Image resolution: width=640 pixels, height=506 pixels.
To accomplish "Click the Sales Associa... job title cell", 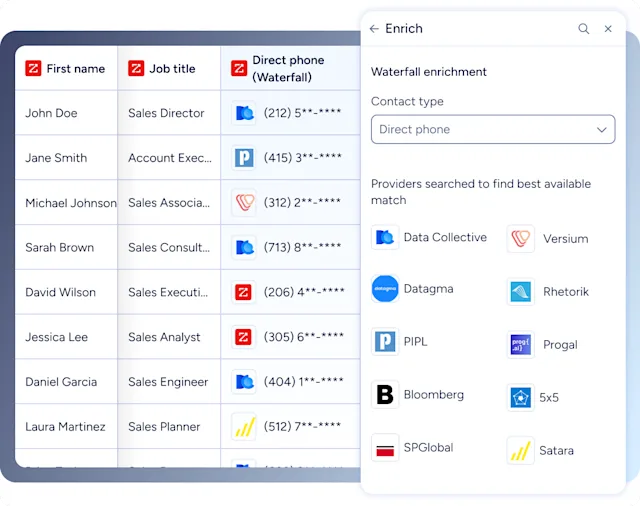I will [x=169, y=202].
